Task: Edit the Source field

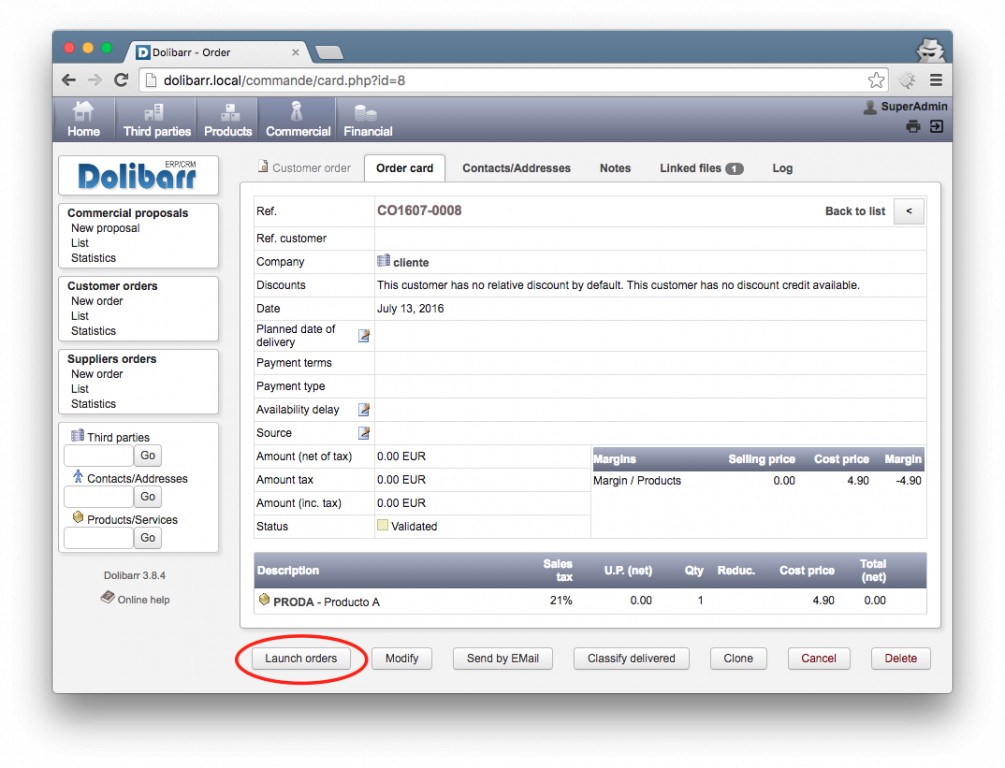Action: point(363,433)
